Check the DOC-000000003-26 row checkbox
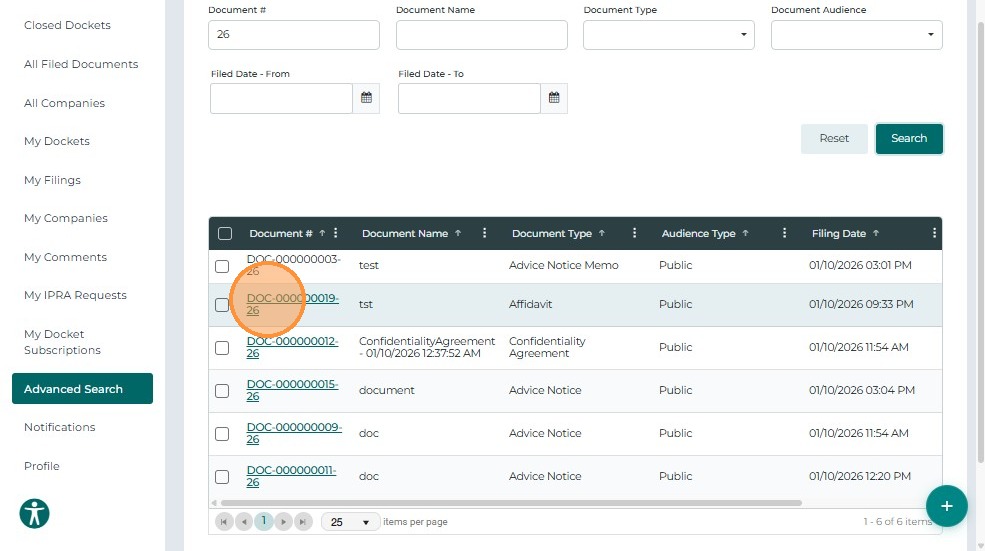985x551 pixels. pos(222,266)
